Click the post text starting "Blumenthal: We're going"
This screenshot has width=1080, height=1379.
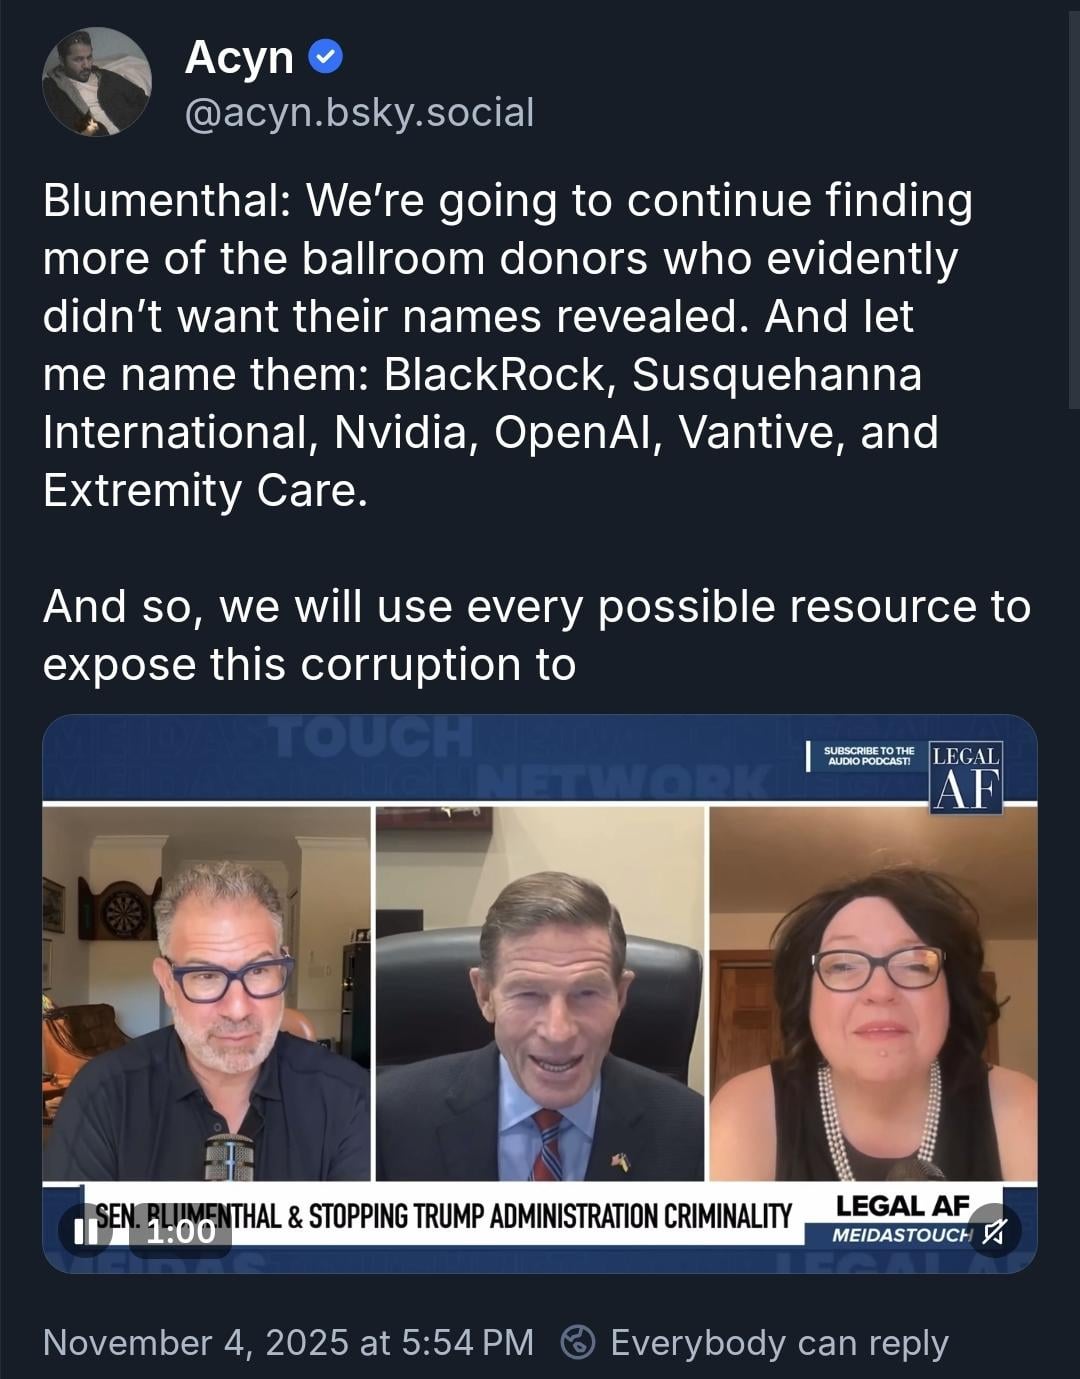[x=508, y=345]
